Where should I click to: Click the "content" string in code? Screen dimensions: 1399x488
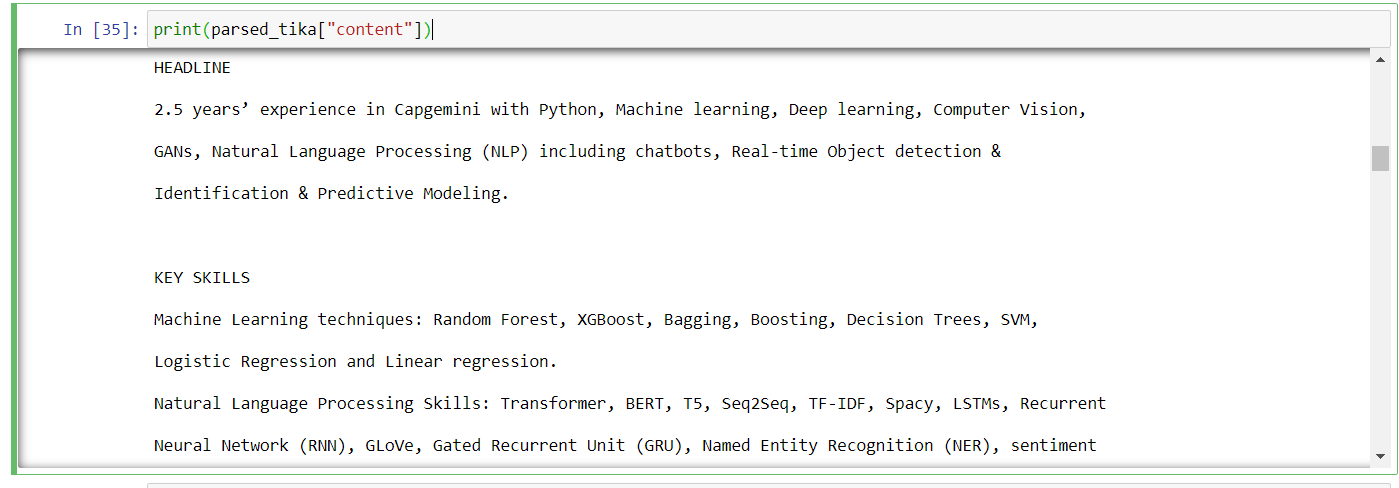pos(370,30)
